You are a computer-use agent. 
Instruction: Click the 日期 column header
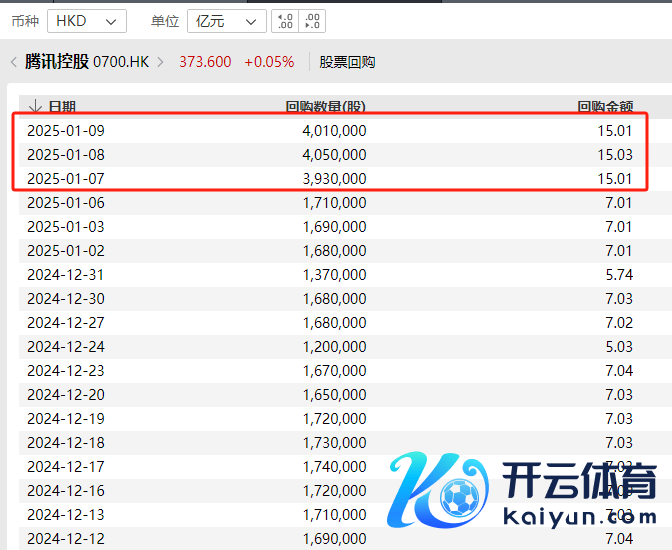tap(62, 106)
